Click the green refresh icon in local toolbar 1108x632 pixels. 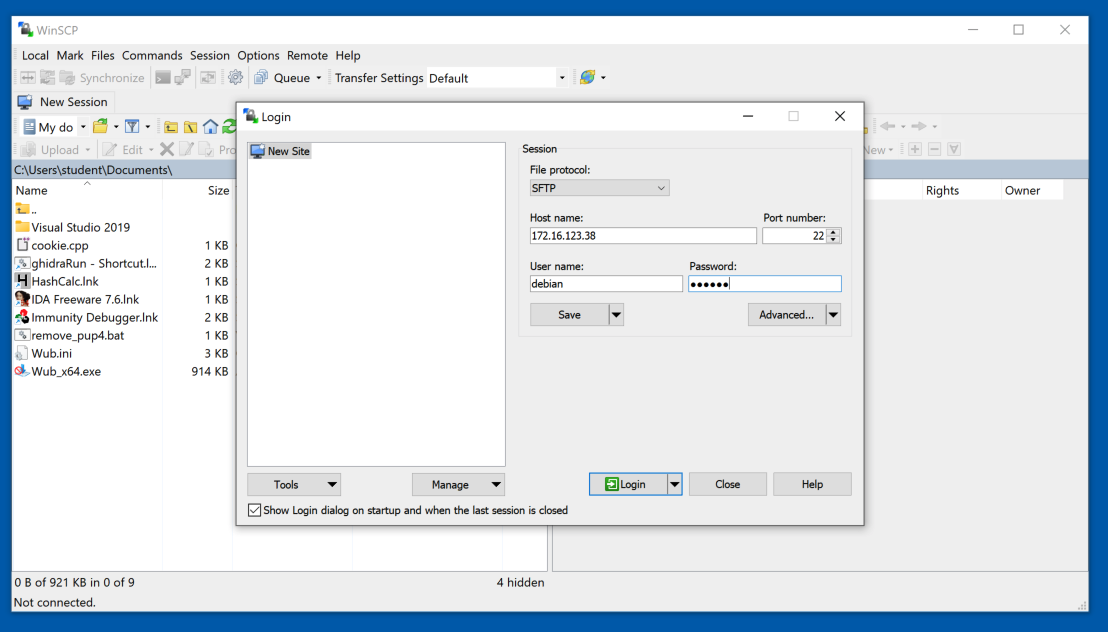pos(229,127)
